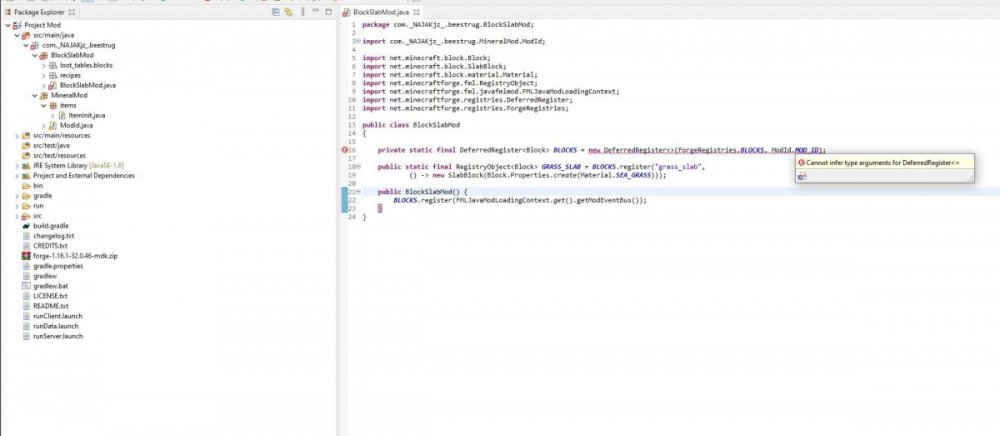This screenshot has width=1000, height=436.
Task: Expand the run folder arrow
Action: point(17,206)
